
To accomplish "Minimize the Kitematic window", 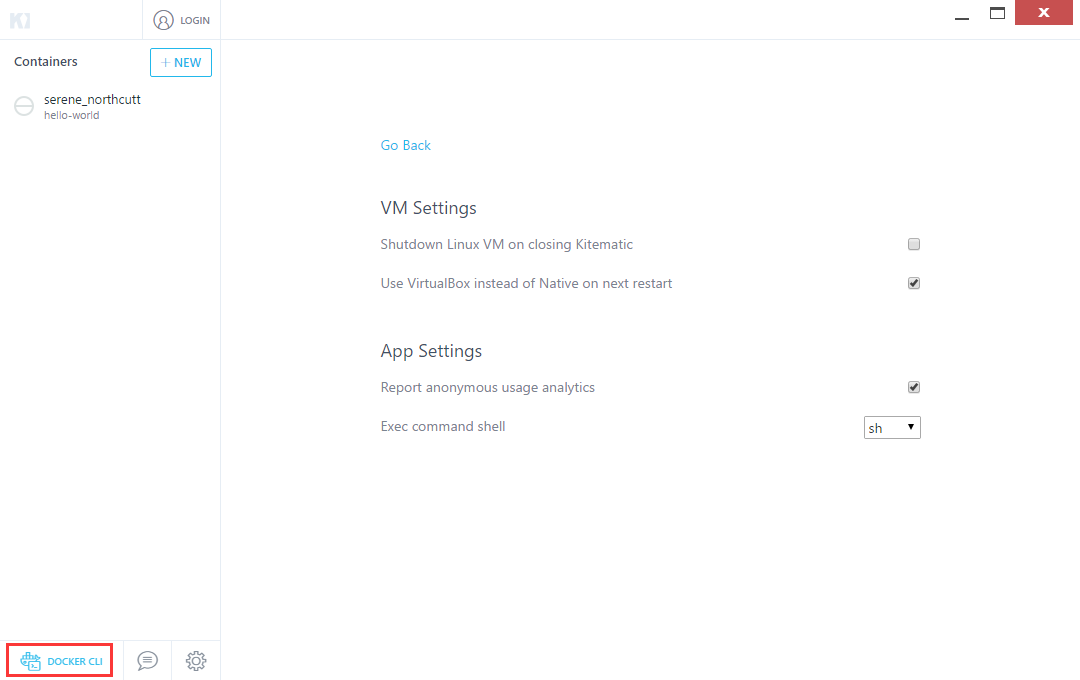I will (x=962, y=15).
